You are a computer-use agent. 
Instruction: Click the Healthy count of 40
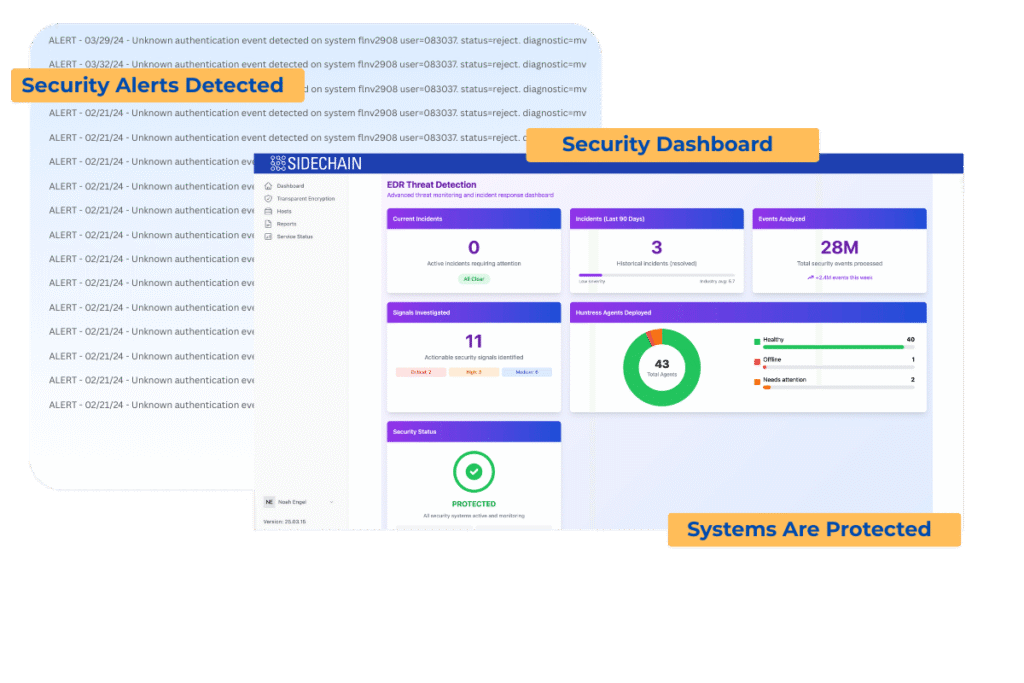[910, 340]
